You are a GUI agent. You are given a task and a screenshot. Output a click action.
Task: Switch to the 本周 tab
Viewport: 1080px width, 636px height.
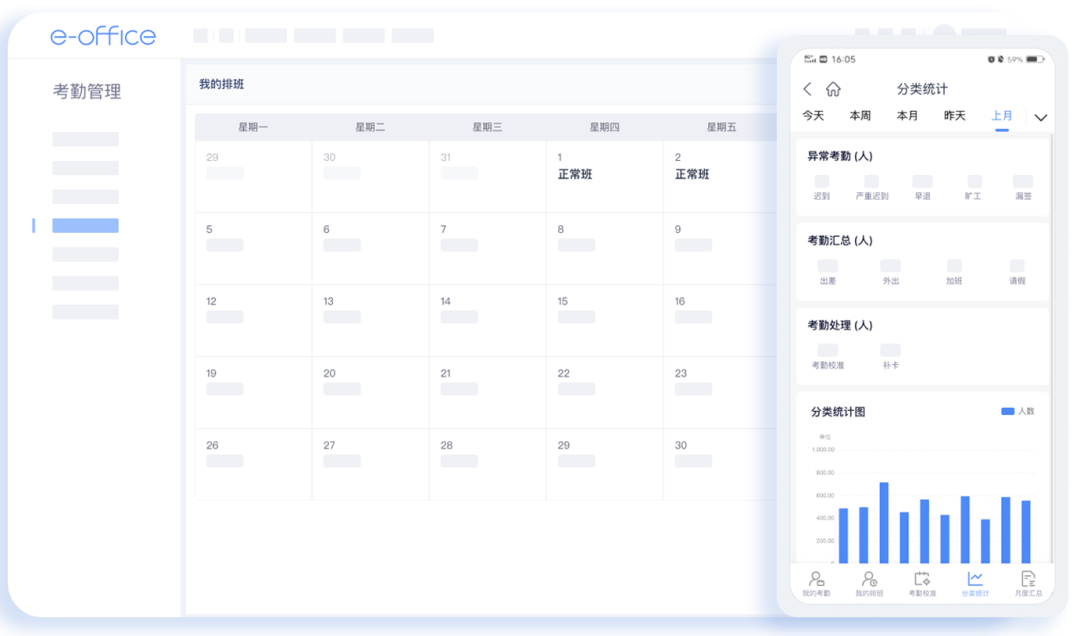[x=859, y=115]
